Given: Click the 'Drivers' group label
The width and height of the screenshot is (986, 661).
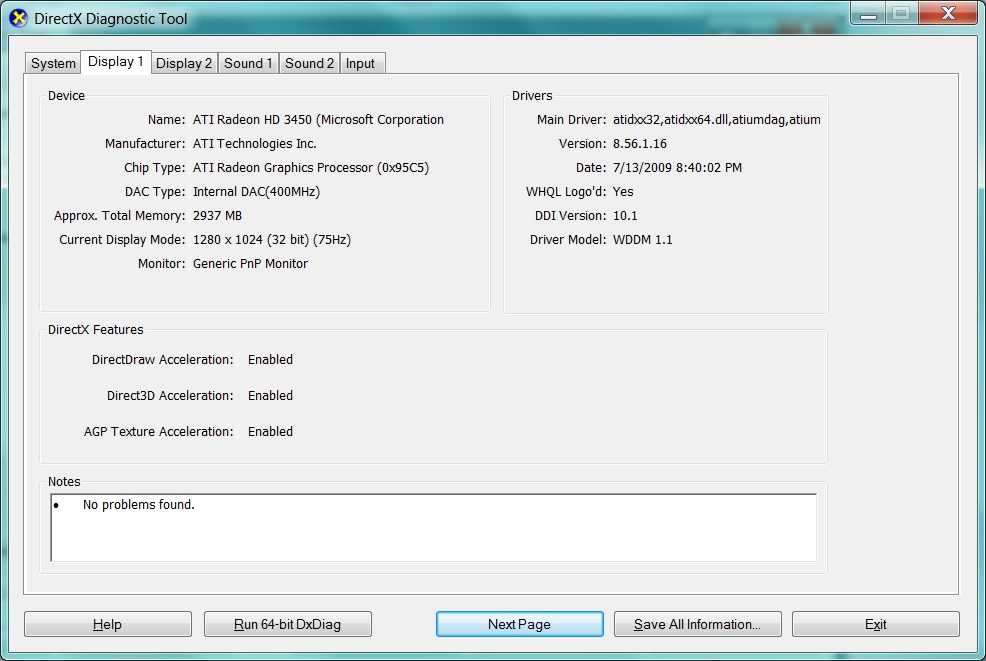Looking at the screenshot, I should pos(532,96).
